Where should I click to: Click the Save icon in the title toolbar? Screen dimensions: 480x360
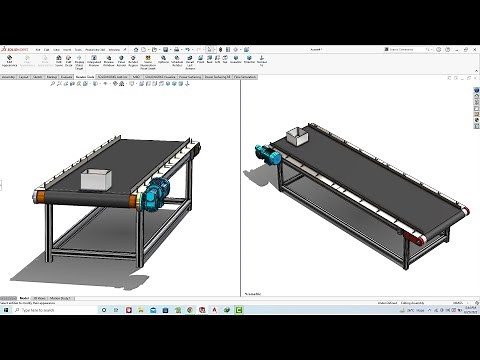click(165, 49)
